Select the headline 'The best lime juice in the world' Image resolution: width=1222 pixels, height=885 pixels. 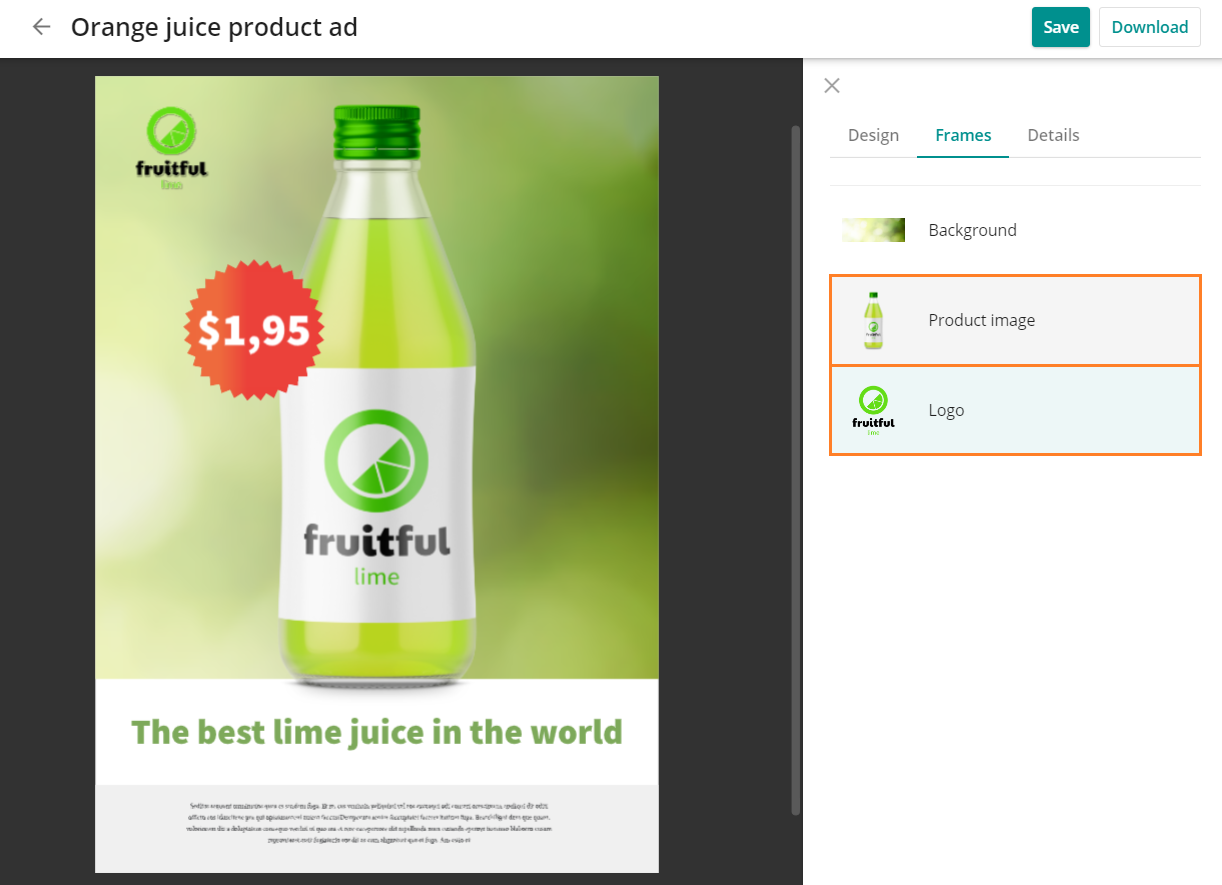[377, 732]
